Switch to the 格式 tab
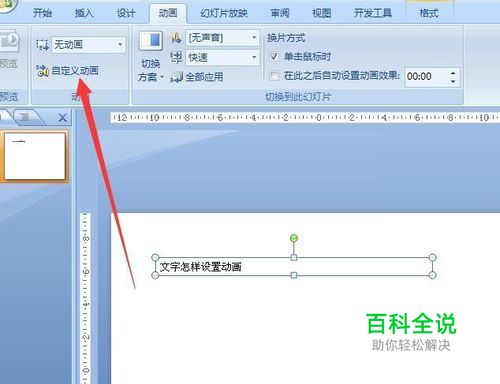 [429, 13]
